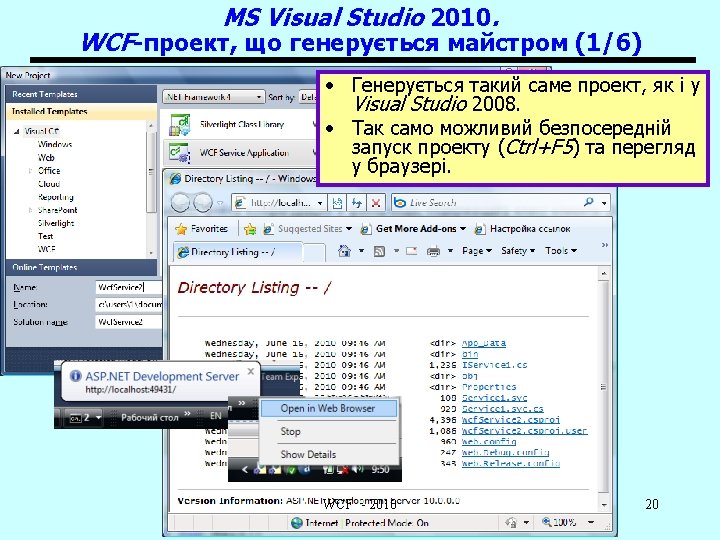Click the system tray clock showing 9:50

[380, 469]
